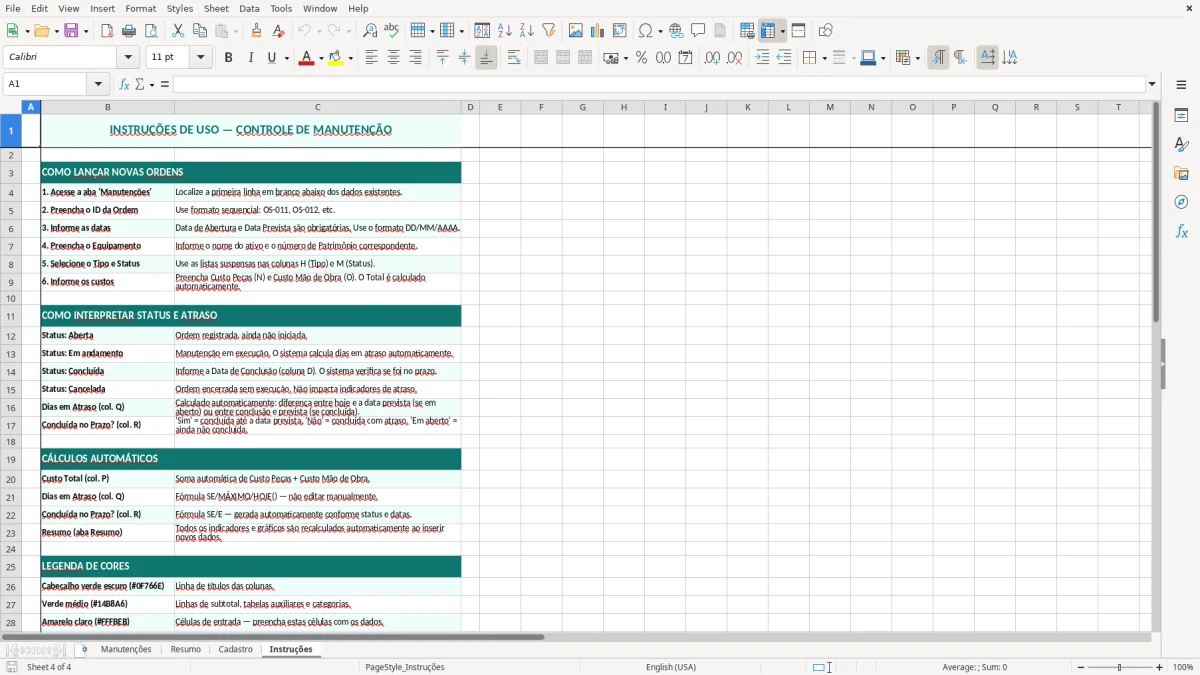Insert a pivot table
1200x675 pixels.
(x=620, y=31)
